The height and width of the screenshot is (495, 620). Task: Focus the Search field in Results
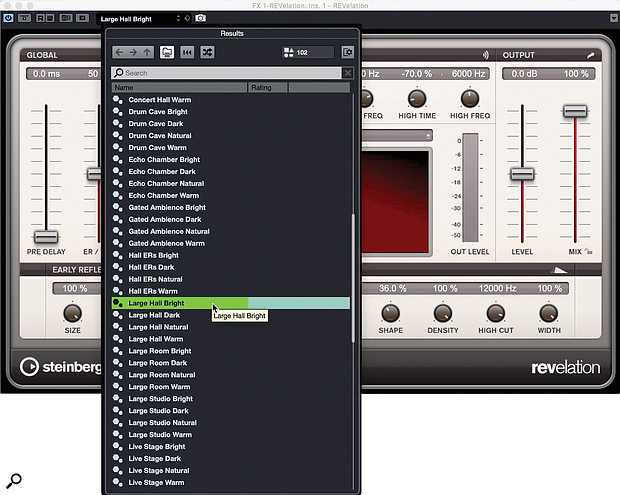227,73
